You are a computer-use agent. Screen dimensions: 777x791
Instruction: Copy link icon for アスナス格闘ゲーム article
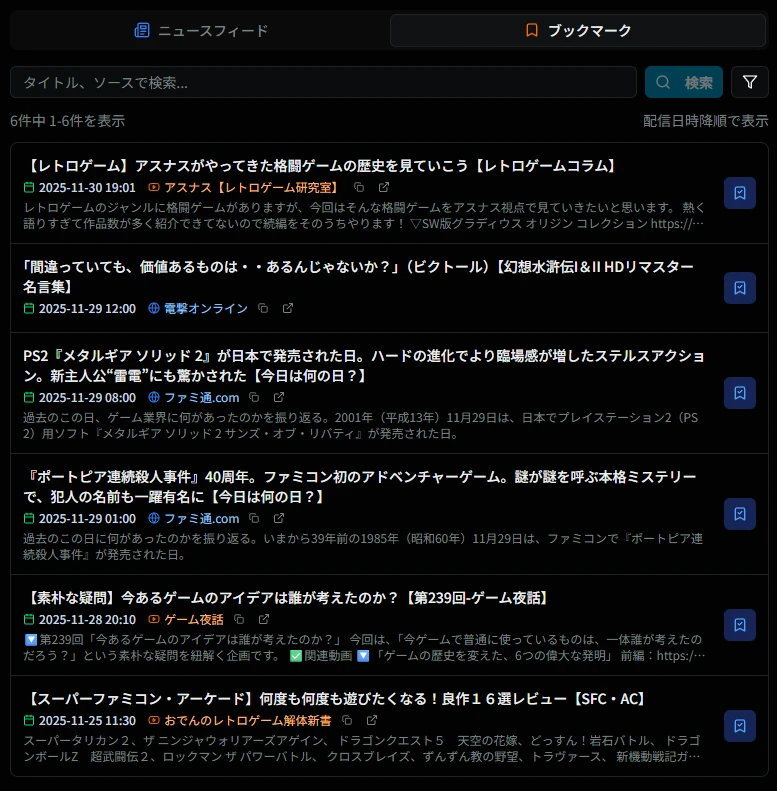pyautogui.click(x=359, y=187)
